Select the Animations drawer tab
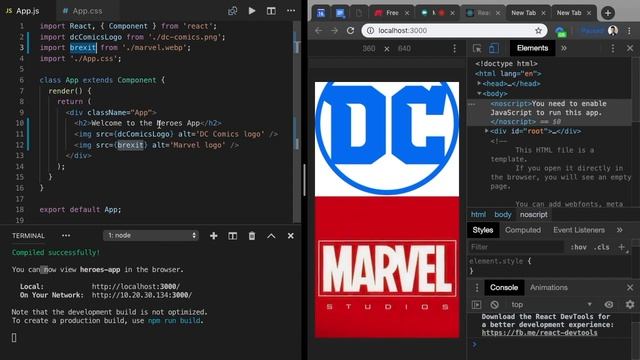Viewport: 640px width, 360px height. pyautogui.click(x=549, y=288)
